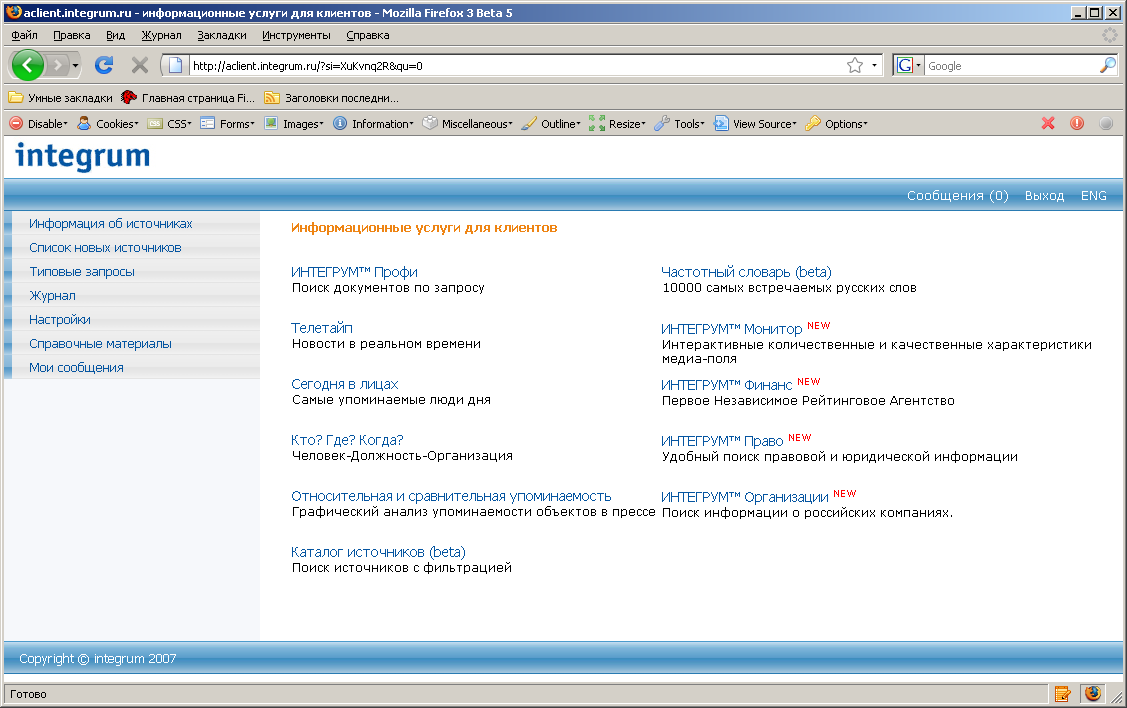Open the Resize toolbar menu
Image resolution: width=1127 pixels, height=708 pixels.
pyautogui.click(x=617, y=124)
